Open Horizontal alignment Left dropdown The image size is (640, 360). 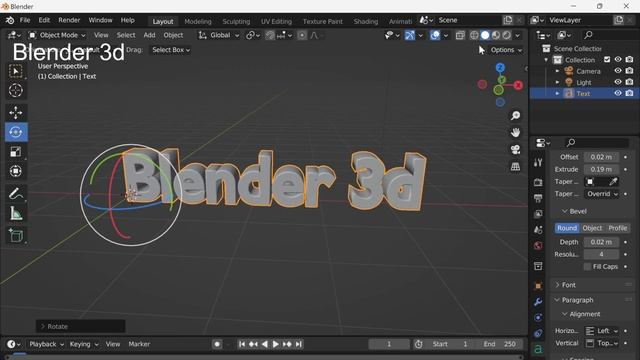(x=602, y=331)
